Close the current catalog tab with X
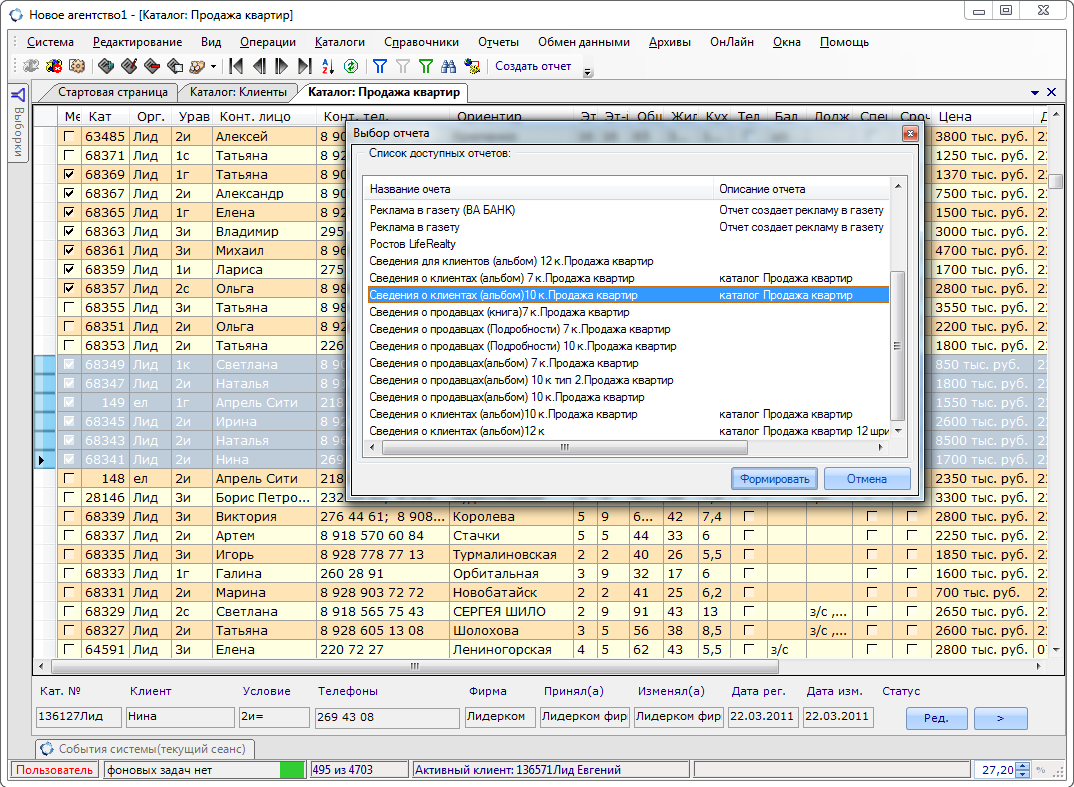Viewport: 1074px width, 787px height. point(1051,92)
